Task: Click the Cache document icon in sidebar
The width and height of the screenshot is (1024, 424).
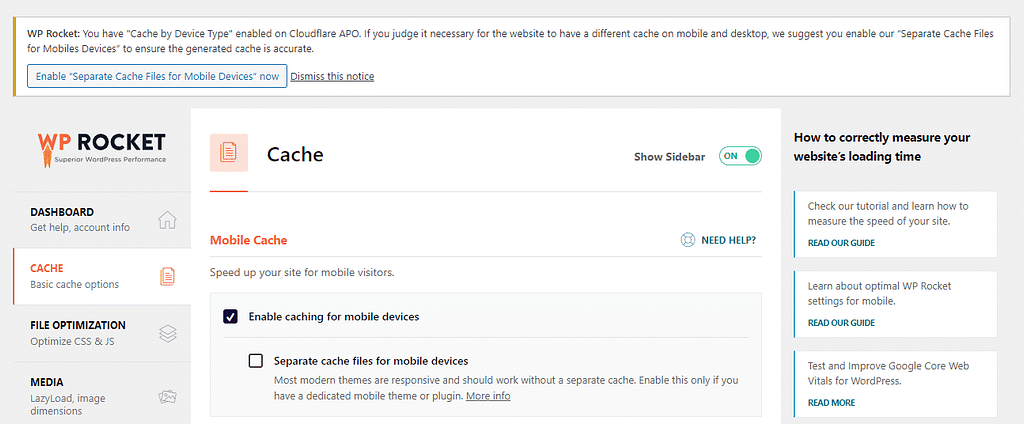Action: pos(168,276)
